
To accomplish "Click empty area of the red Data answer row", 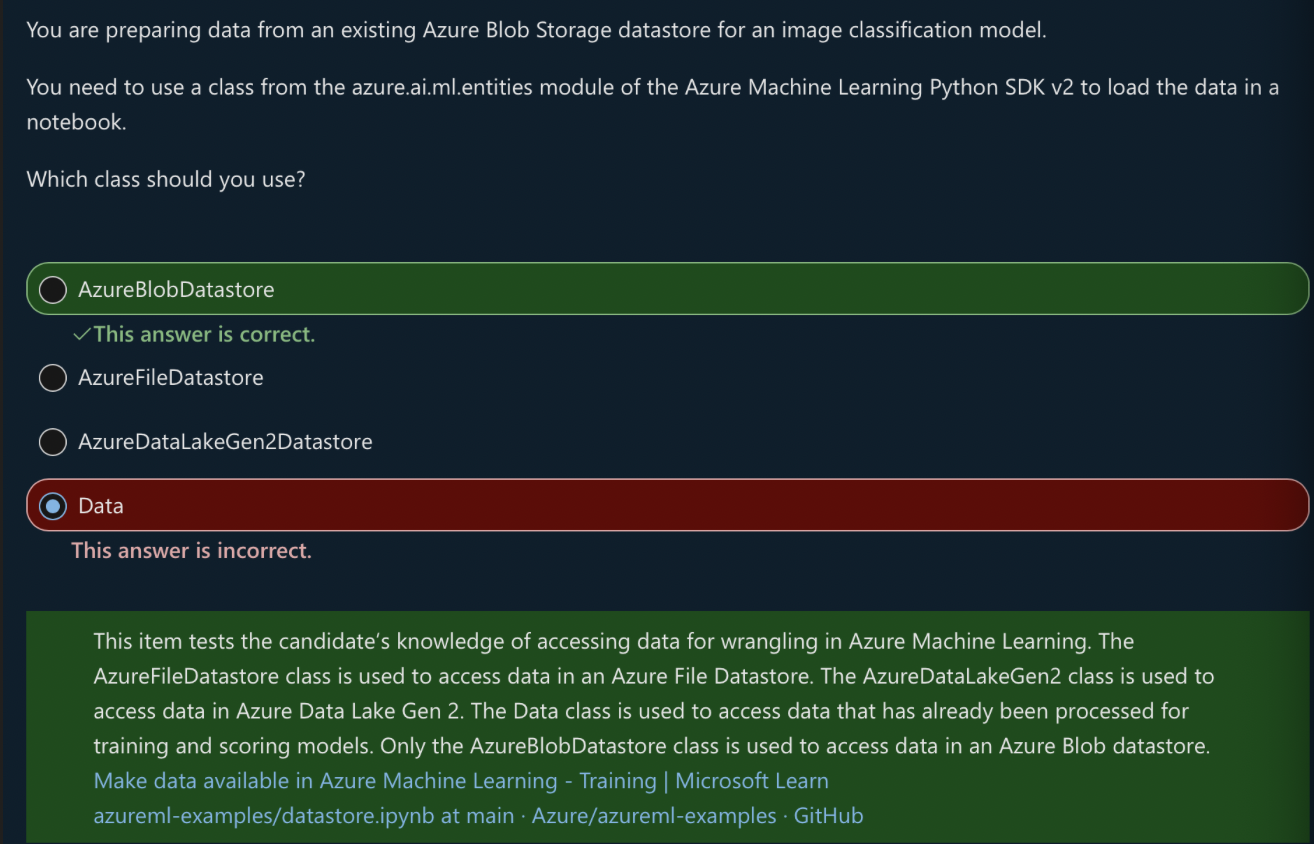I will click(700, 506).
